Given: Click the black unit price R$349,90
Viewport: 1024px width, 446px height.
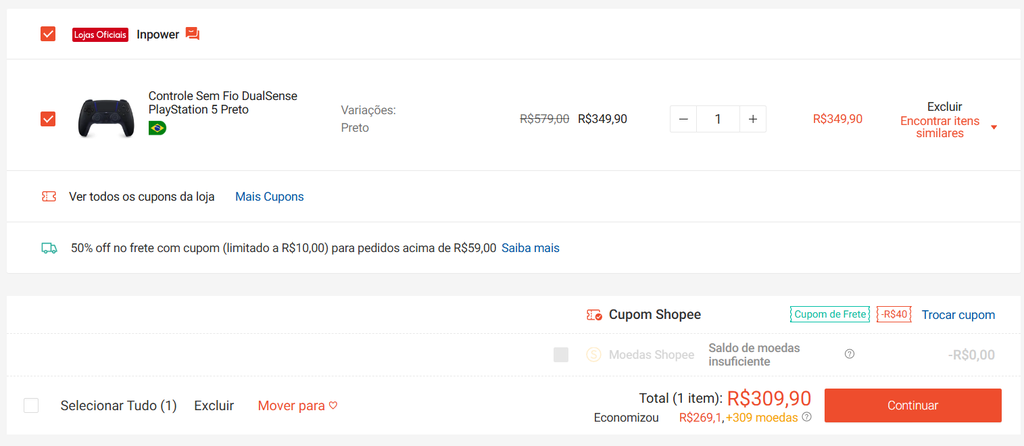Looking at the screenshot, I should click(602, 119).
